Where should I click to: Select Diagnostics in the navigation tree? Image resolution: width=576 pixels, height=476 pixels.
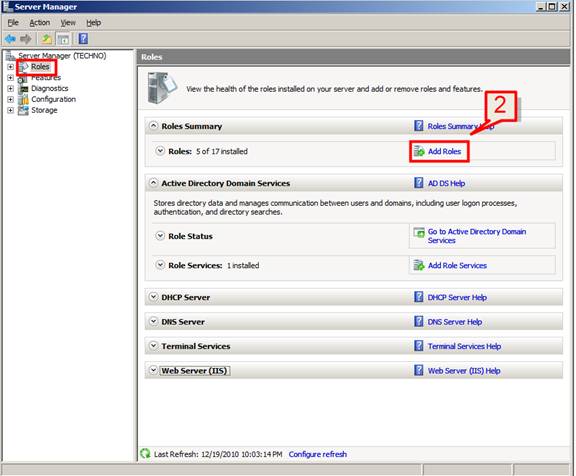[x=50, y=89]
